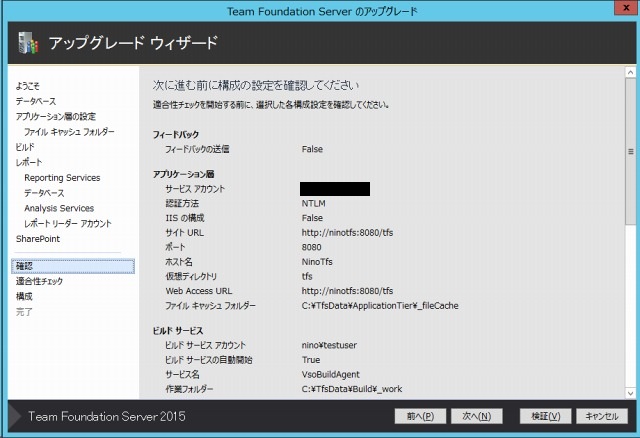
Task: Click service name value VsoBuildAgent
Action: tap(331, 374)
